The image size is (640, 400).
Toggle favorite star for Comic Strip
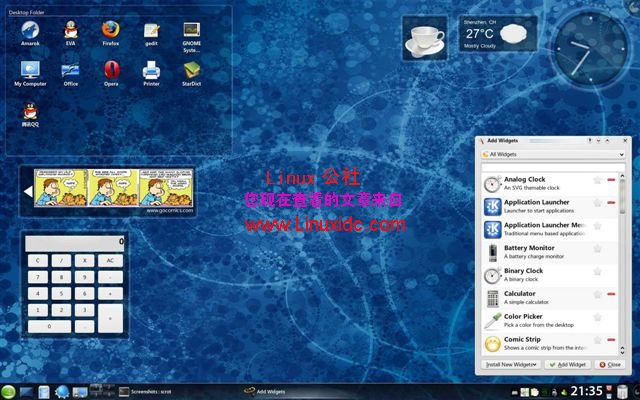598,340
